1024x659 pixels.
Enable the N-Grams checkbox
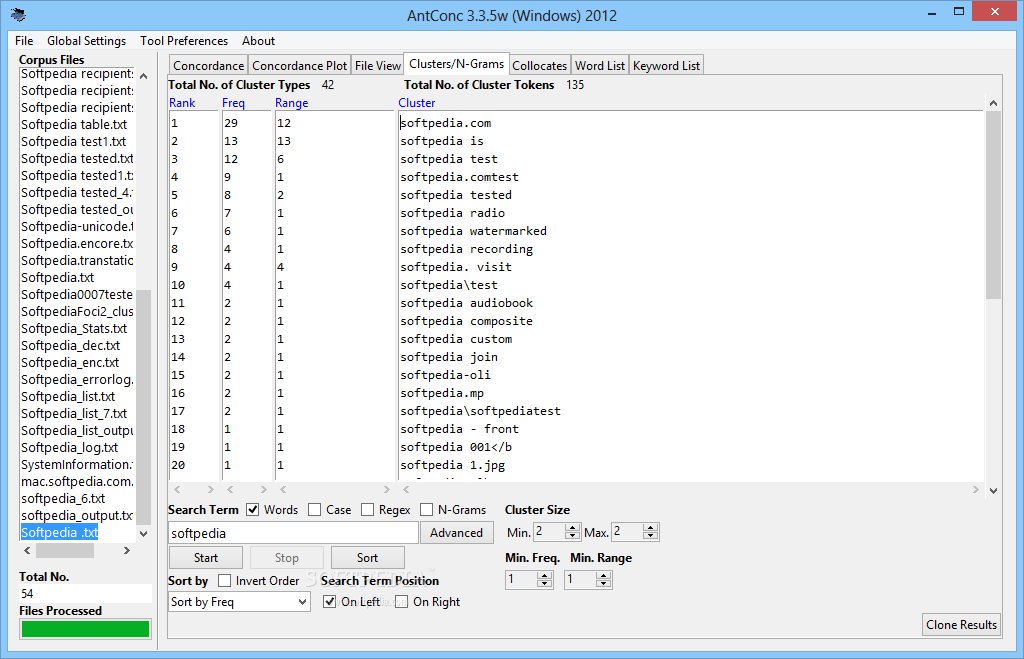pyautogui.click(x=426, y=509)
